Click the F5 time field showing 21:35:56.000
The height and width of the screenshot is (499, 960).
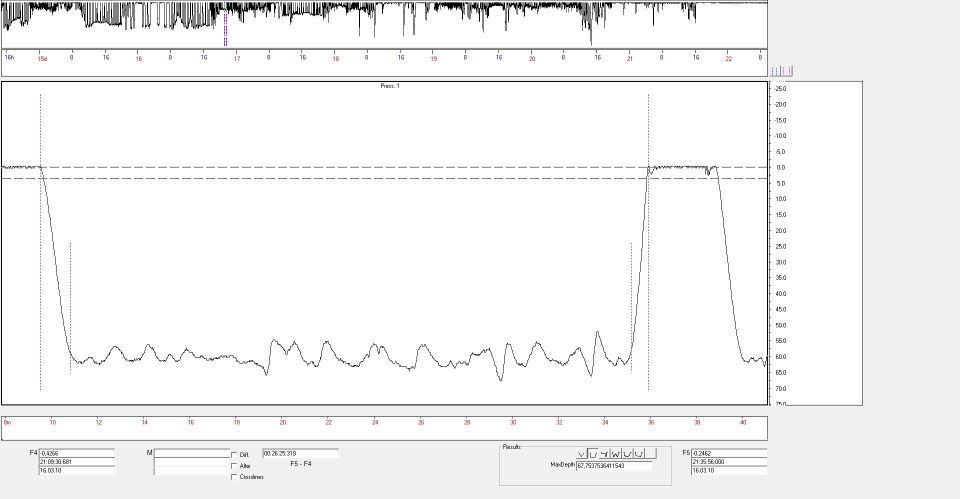[x=729, y=461]
